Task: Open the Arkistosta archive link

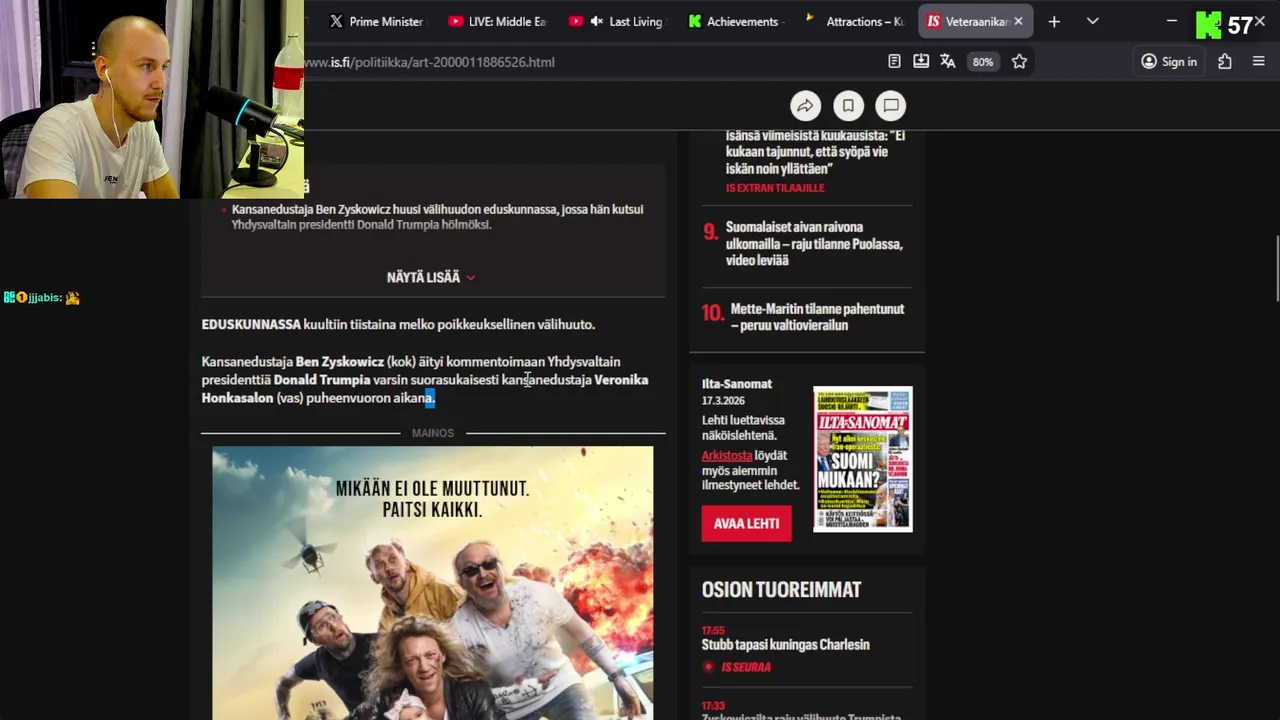Action: click(x=727, y=455)
